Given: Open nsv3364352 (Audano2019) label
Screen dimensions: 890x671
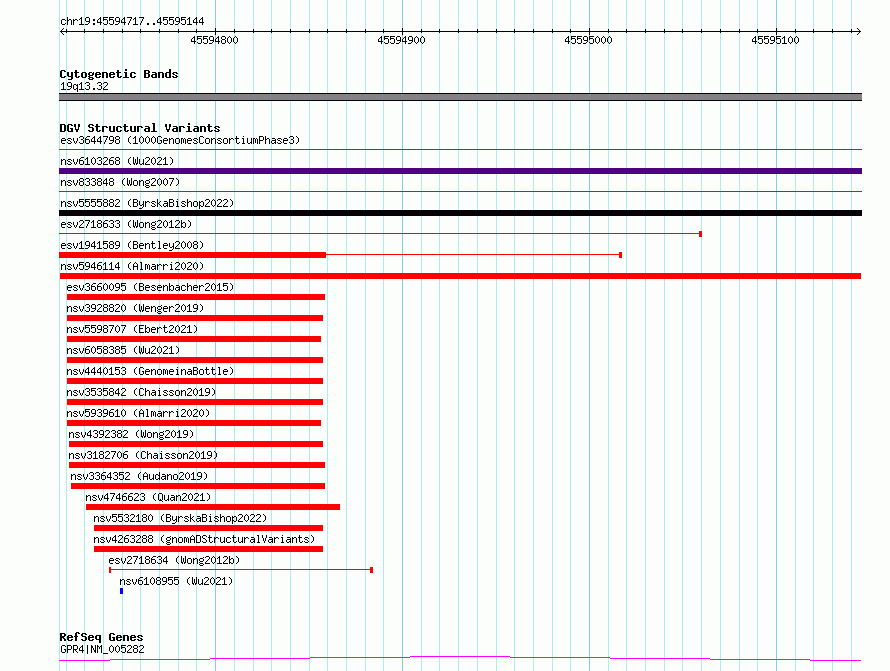Looking at the screenshot, I should click(x=139, y=476).
